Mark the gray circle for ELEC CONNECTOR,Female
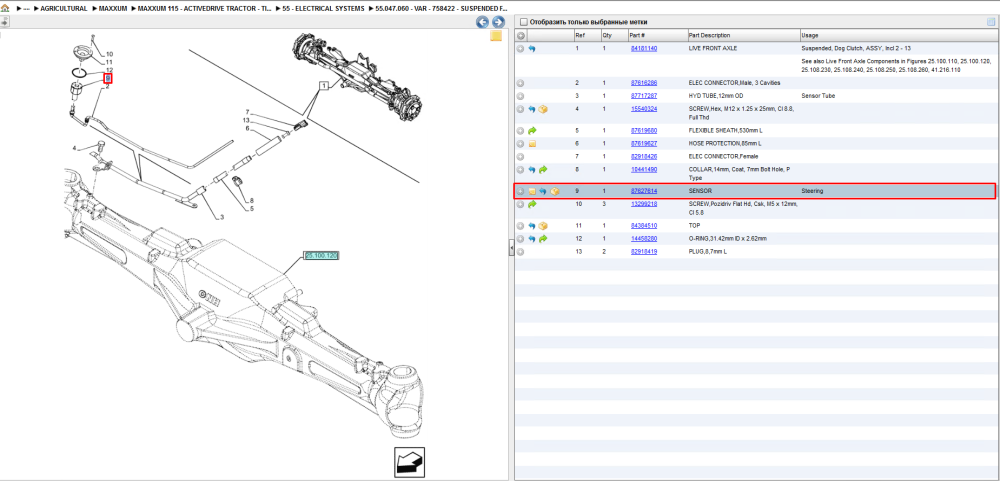The image size is (1000, 481). tap(520, 156)
